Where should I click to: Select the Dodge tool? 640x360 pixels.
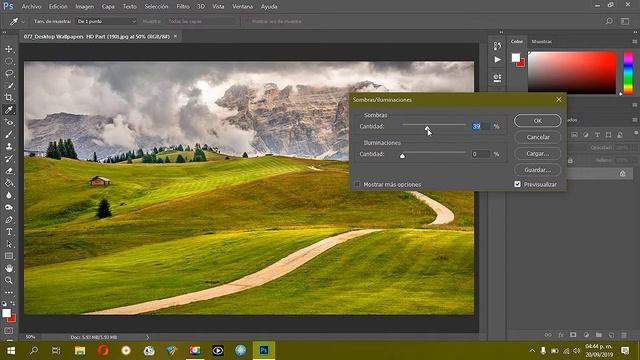(9, 207)
